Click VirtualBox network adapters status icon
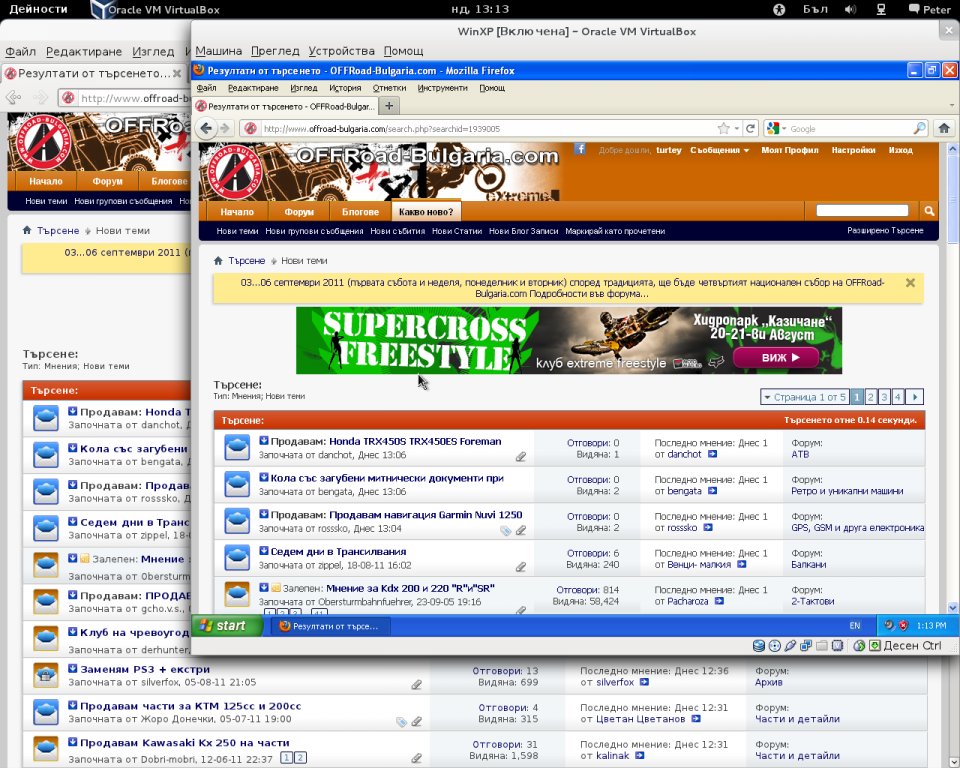 click(806, 646)
